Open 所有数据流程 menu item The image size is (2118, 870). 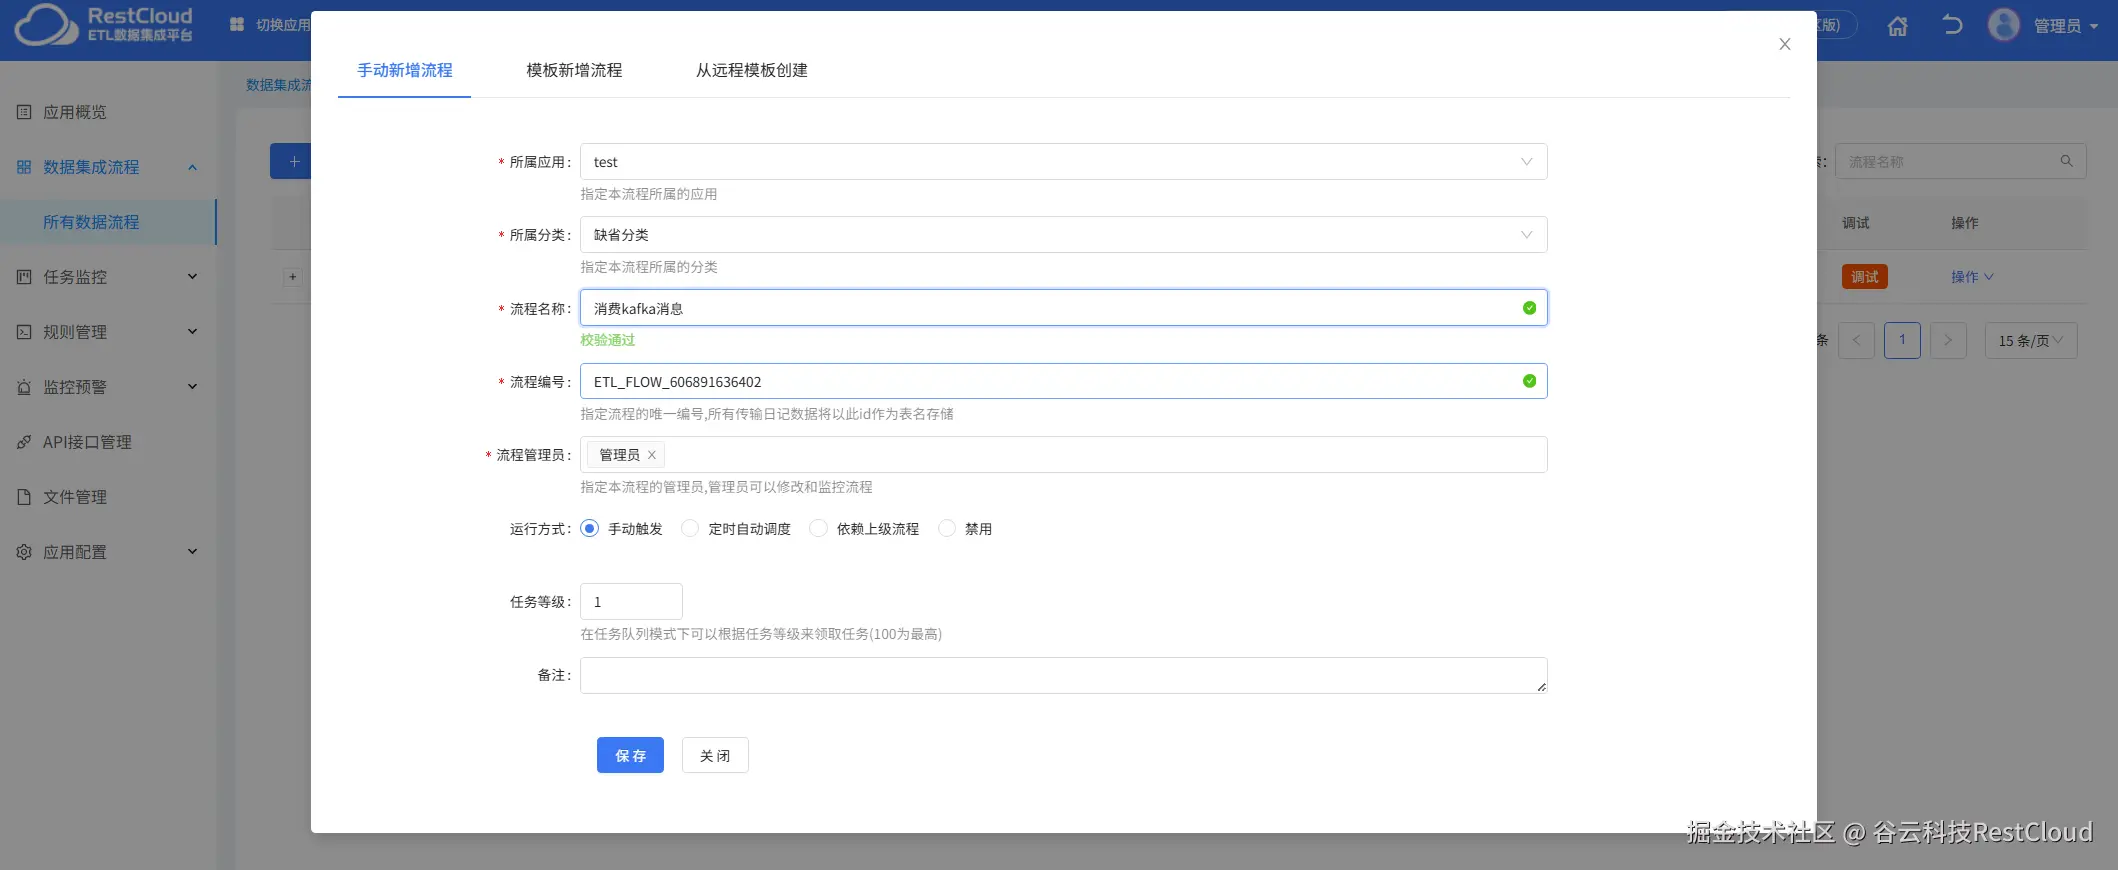[x=108, y=222]
